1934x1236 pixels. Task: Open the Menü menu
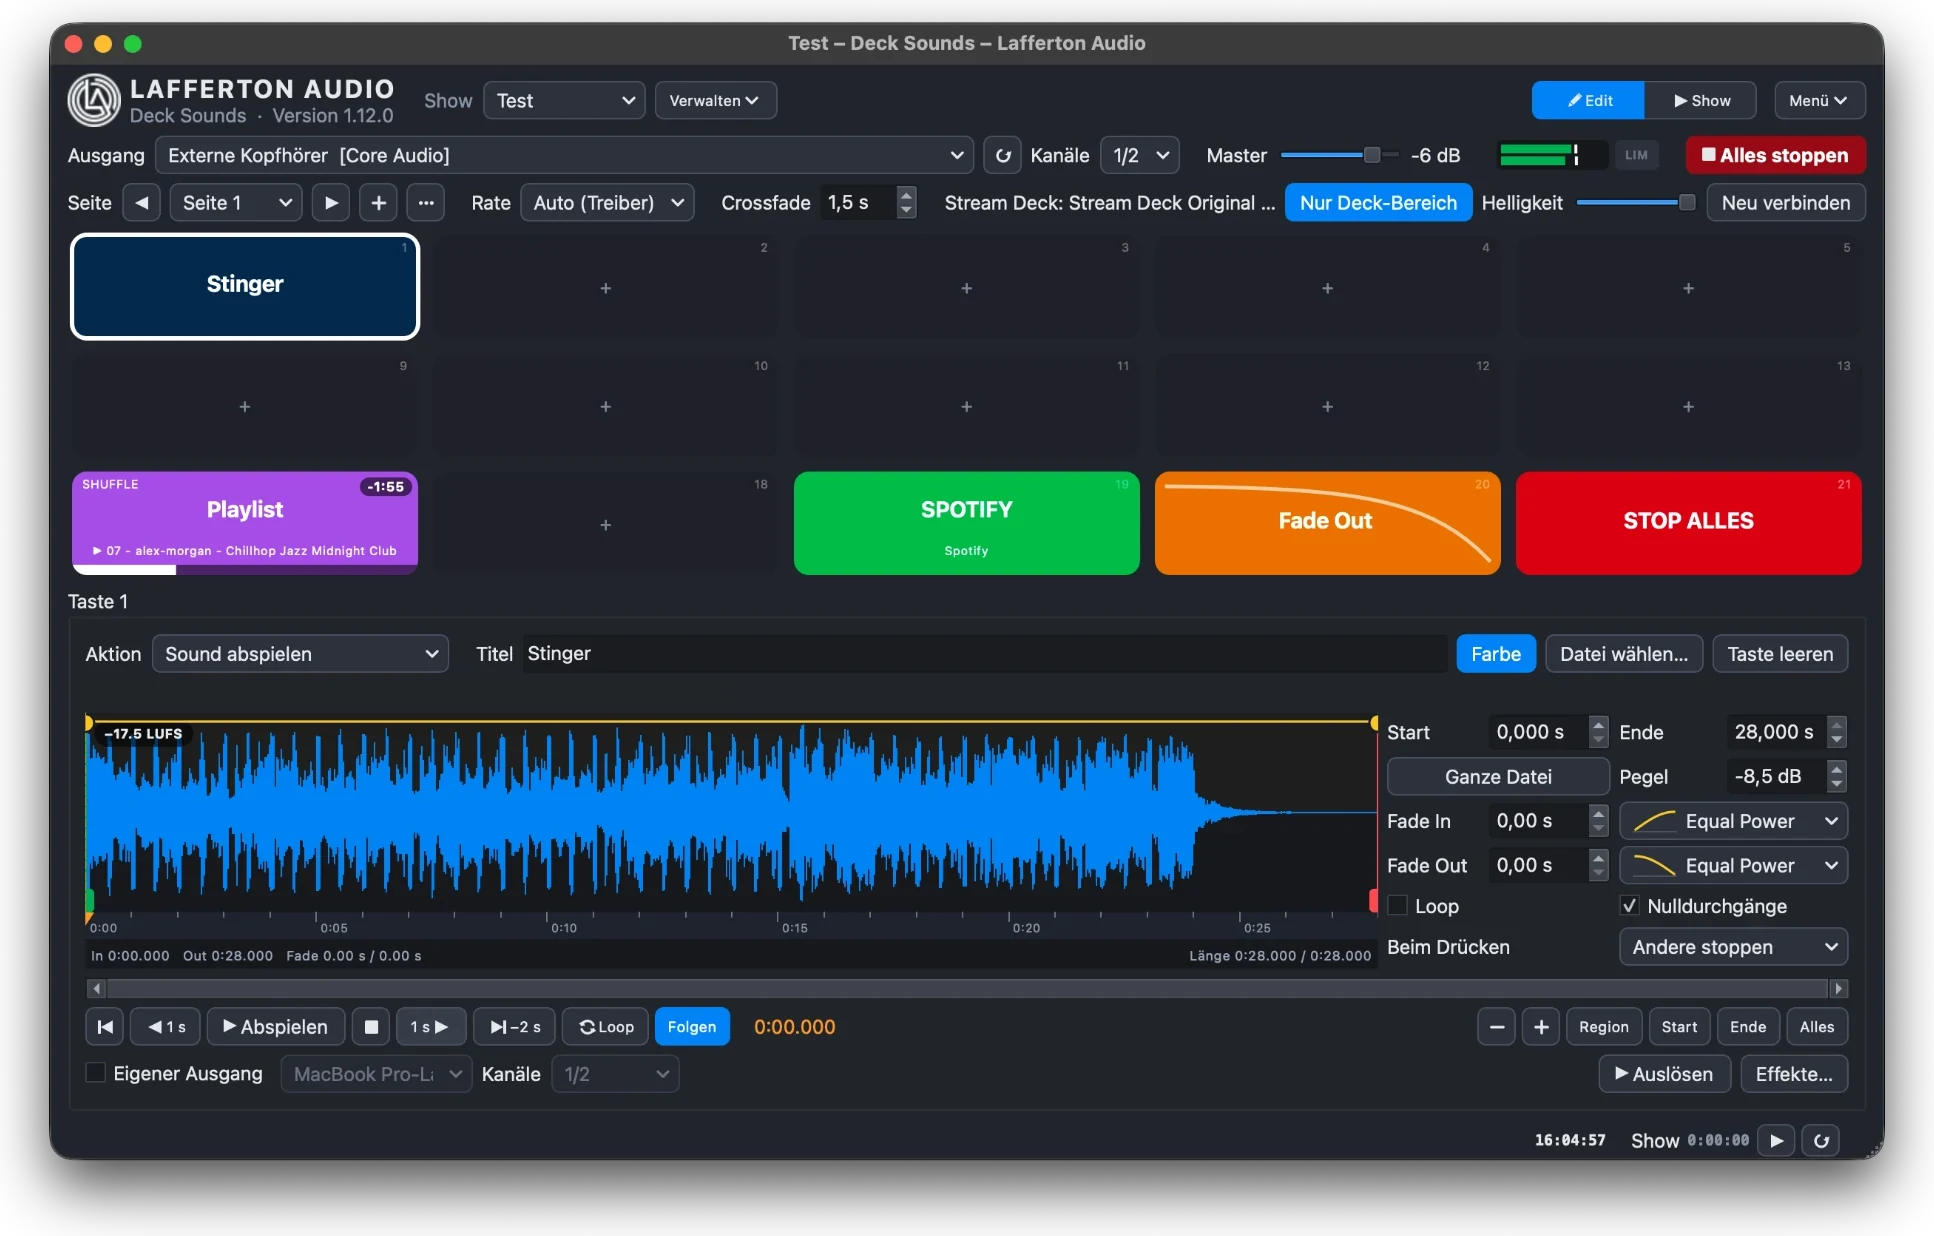coord(1819,101)
